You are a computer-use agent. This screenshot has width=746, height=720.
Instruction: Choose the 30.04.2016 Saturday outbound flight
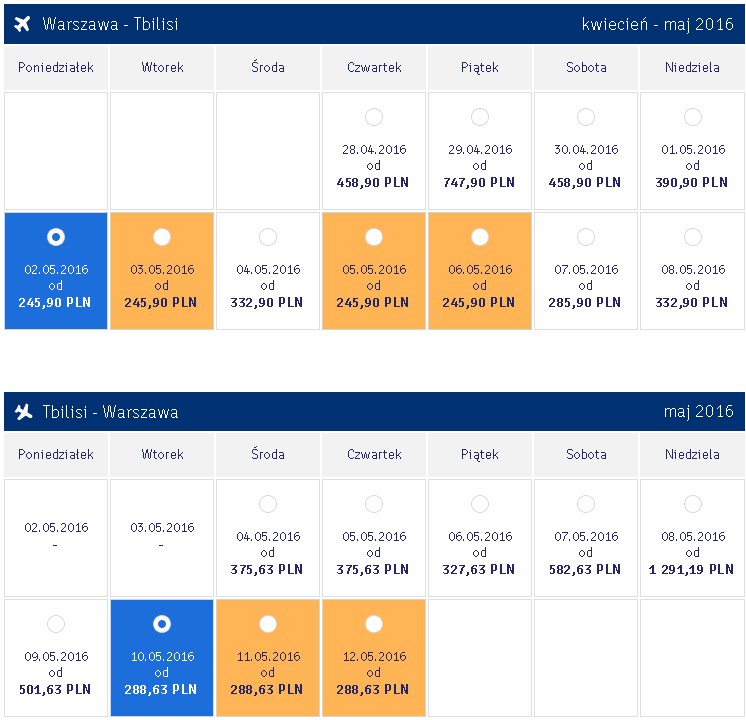tap(586, 117)
